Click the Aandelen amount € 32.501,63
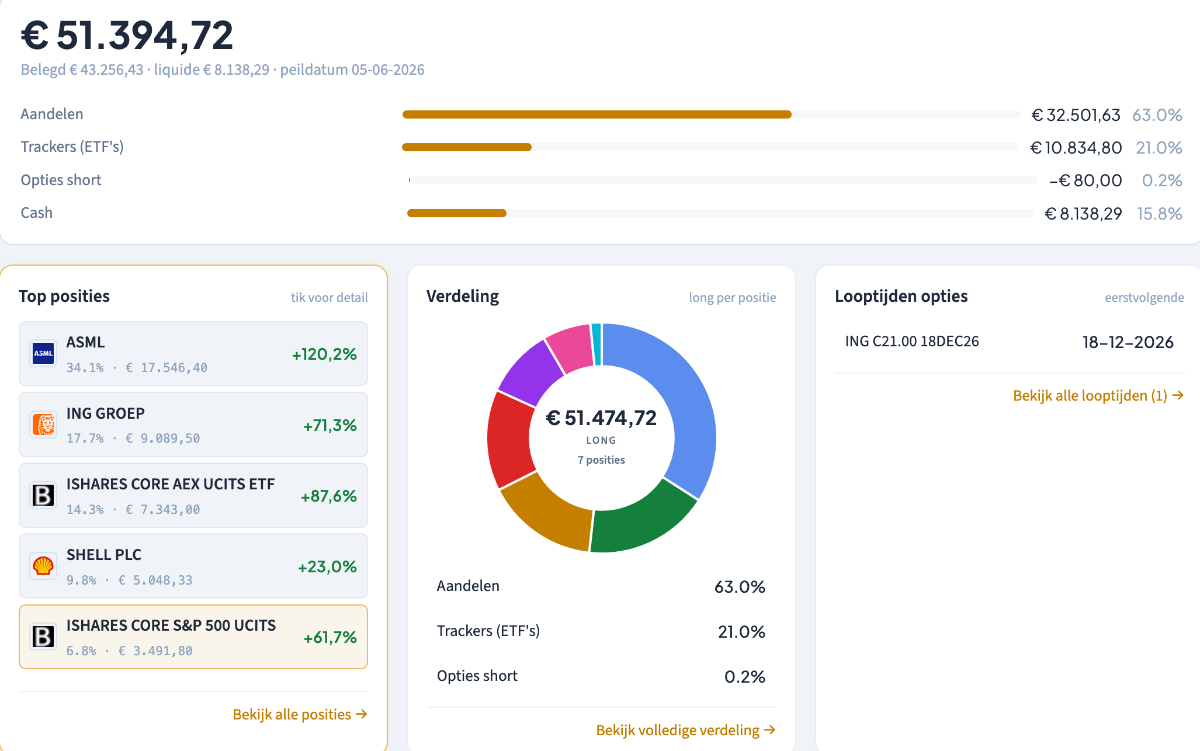 [1076, 115]
